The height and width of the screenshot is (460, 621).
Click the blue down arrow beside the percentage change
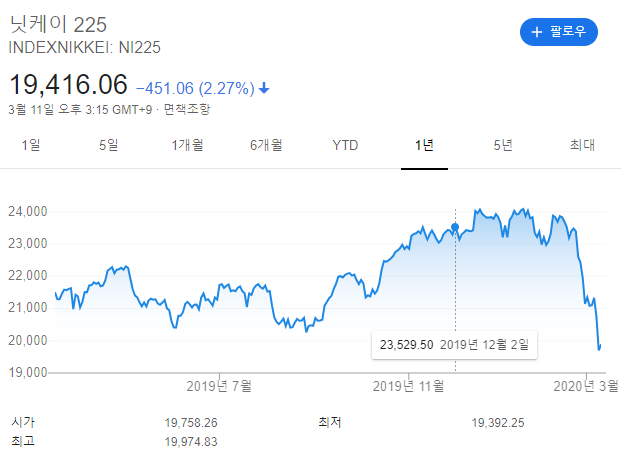tap(264, 88)
